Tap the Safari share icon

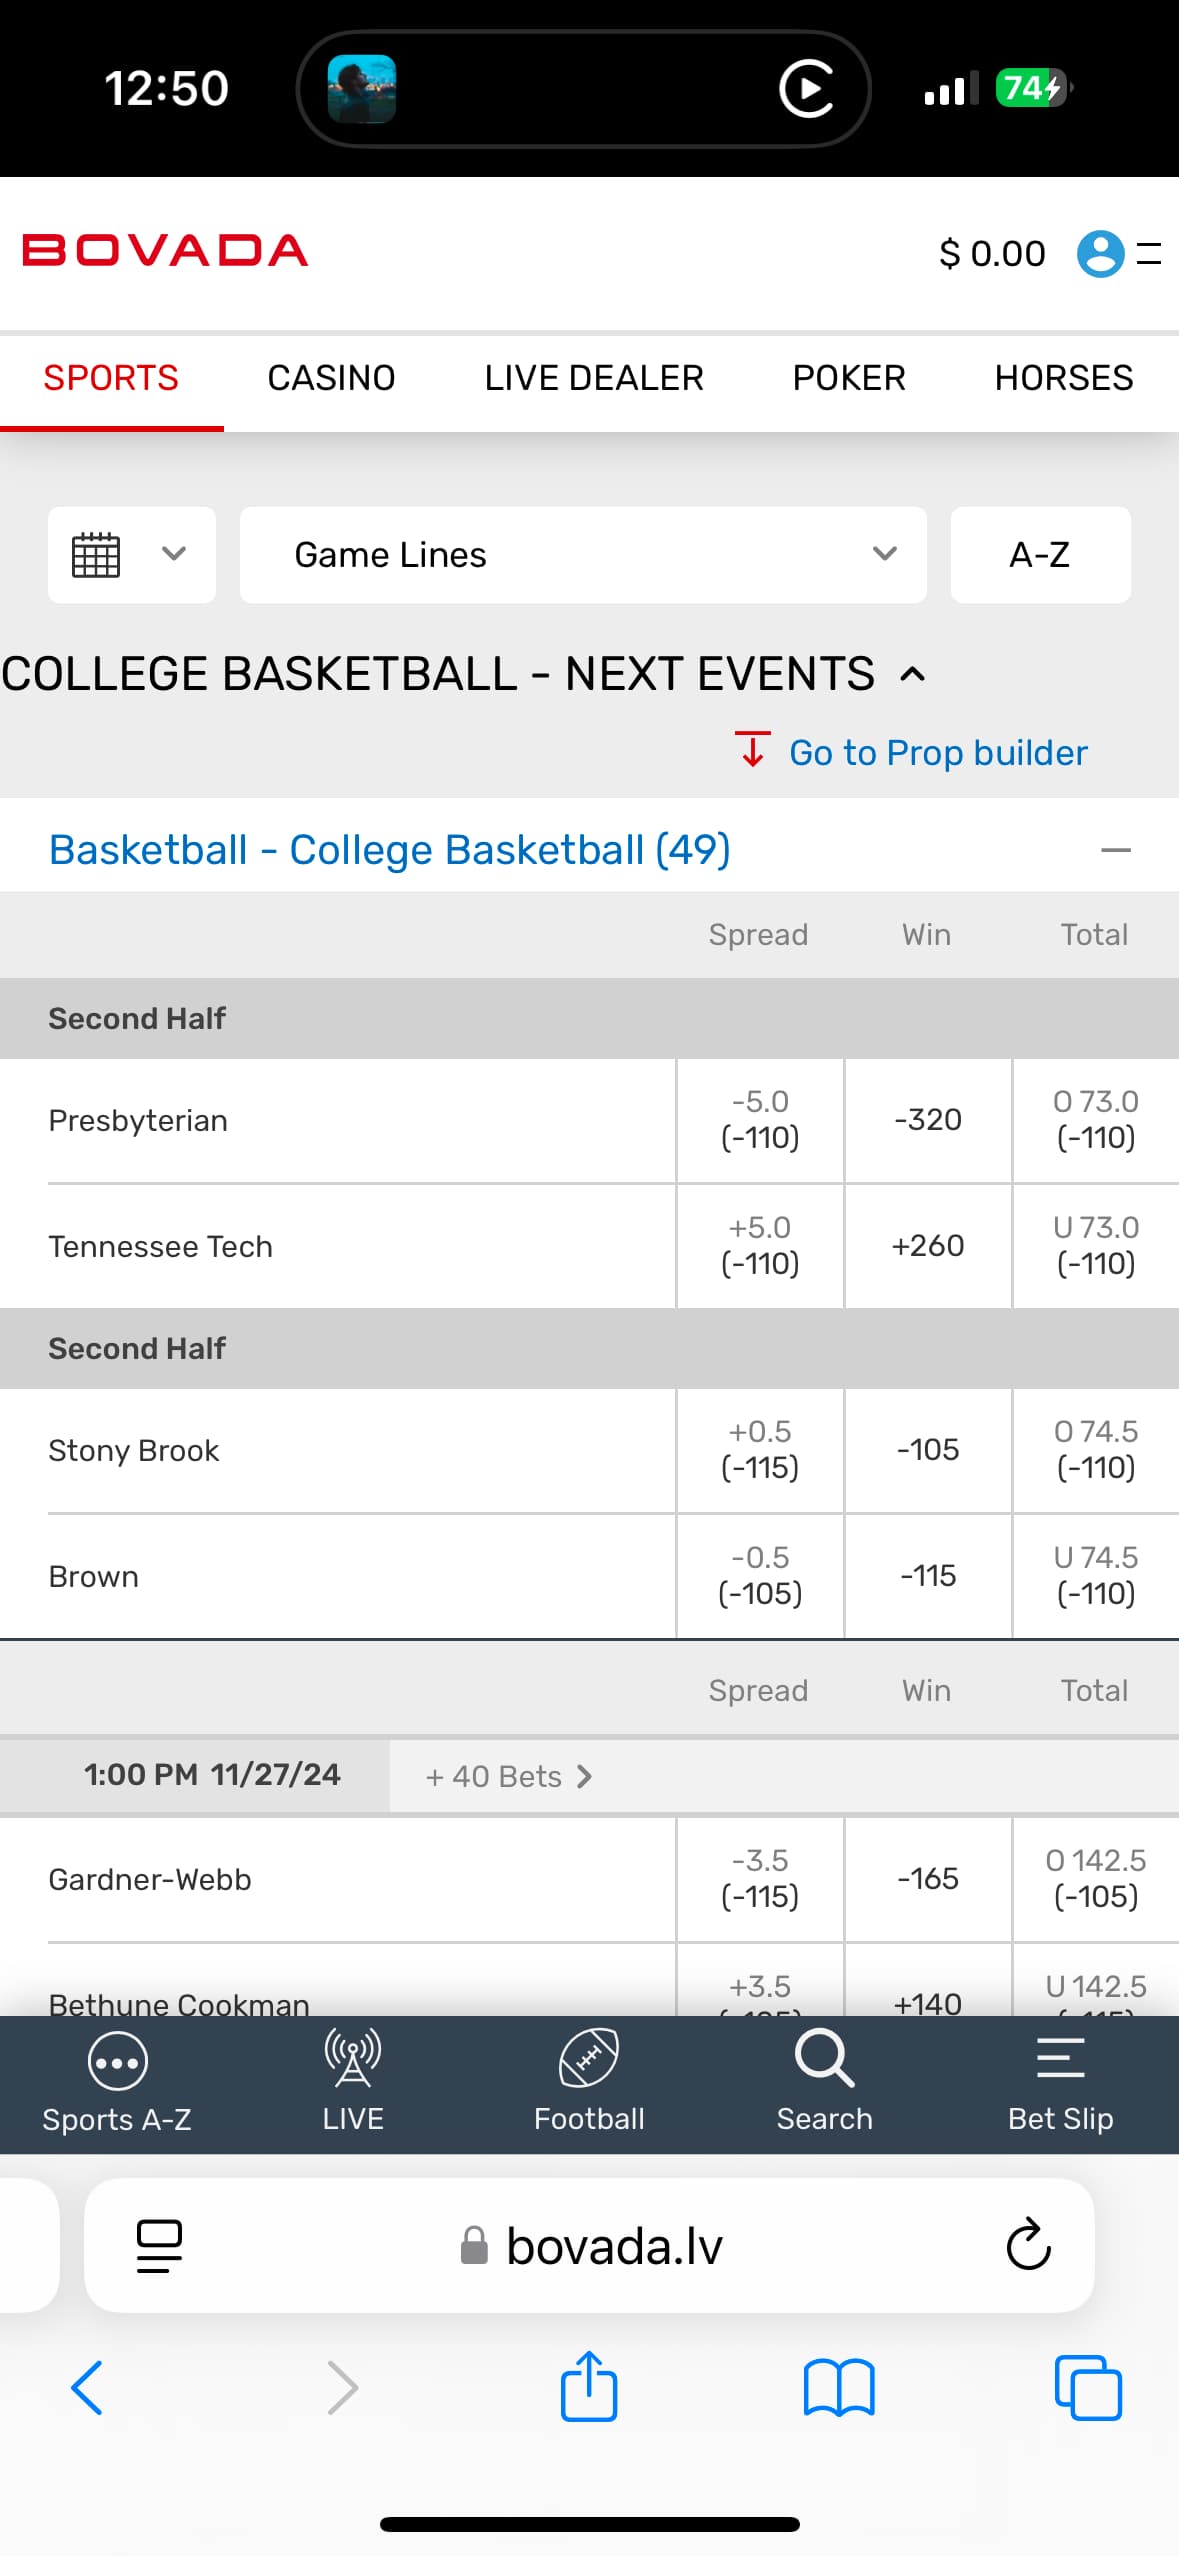click(588, 2388)
